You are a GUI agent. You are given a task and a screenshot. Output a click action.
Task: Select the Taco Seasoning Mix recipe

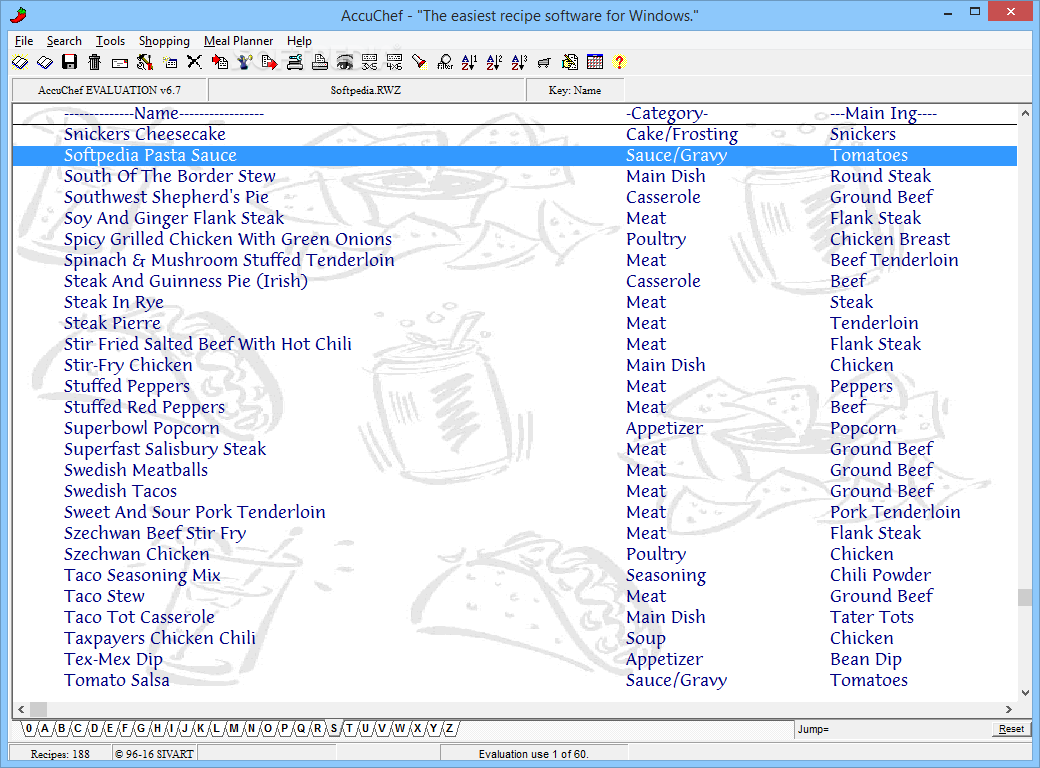coord(515,575)
